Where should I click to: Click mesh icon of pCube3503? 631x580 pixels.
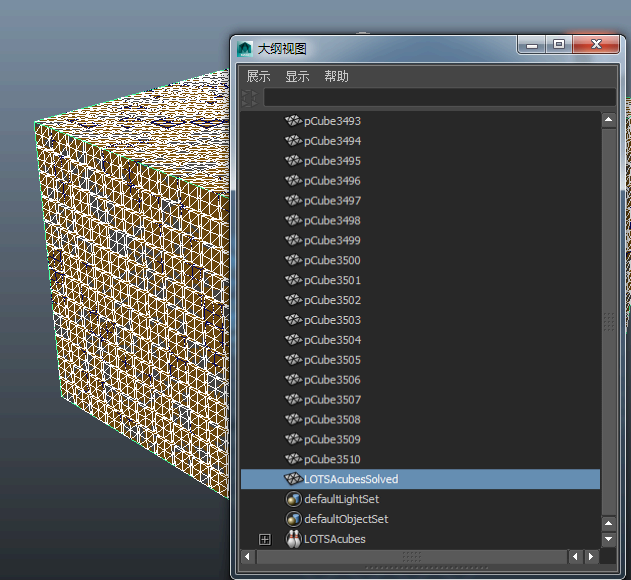coord(293,319)
